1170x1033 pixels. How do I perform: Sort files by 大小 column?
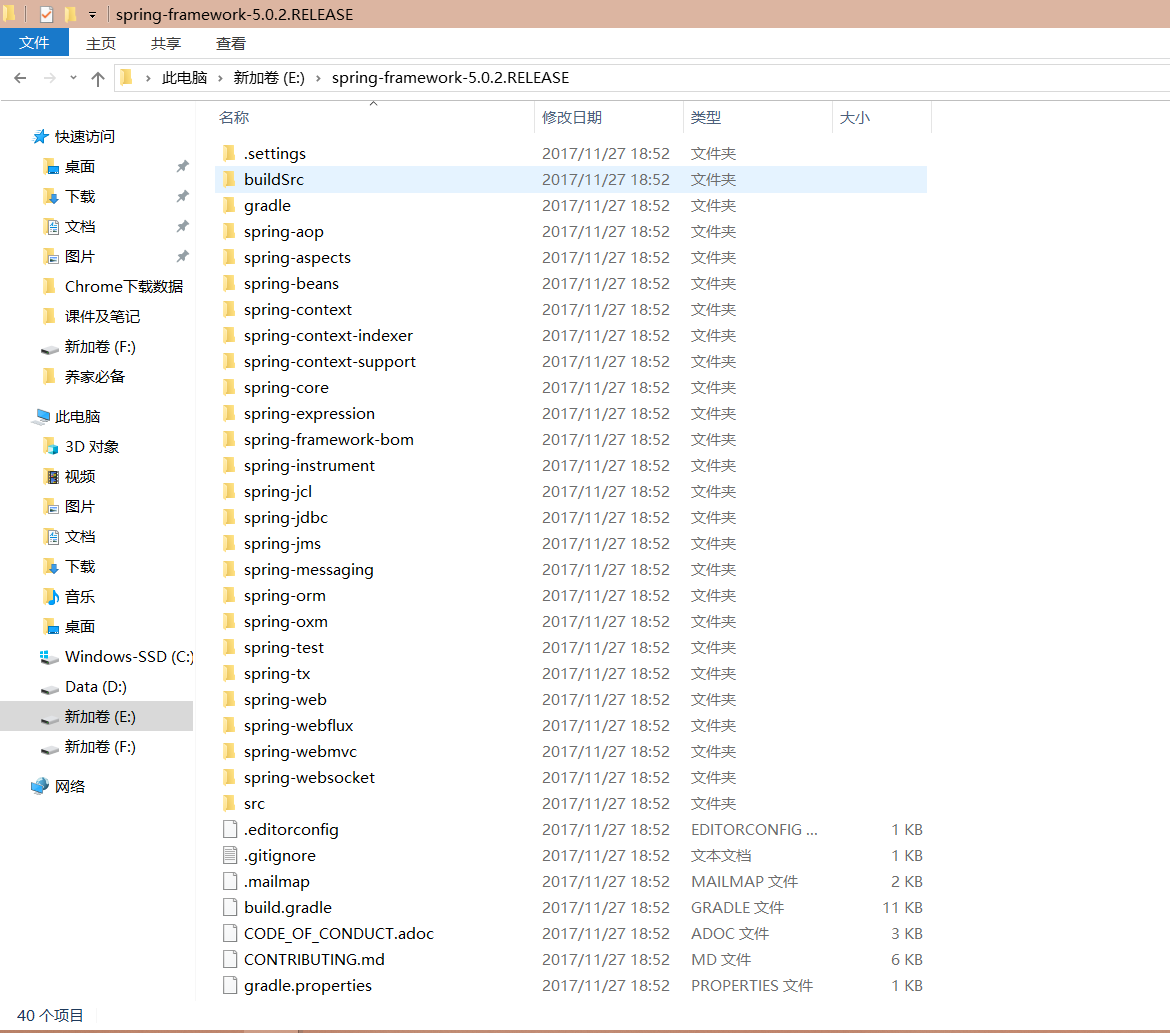click(855, 117)
